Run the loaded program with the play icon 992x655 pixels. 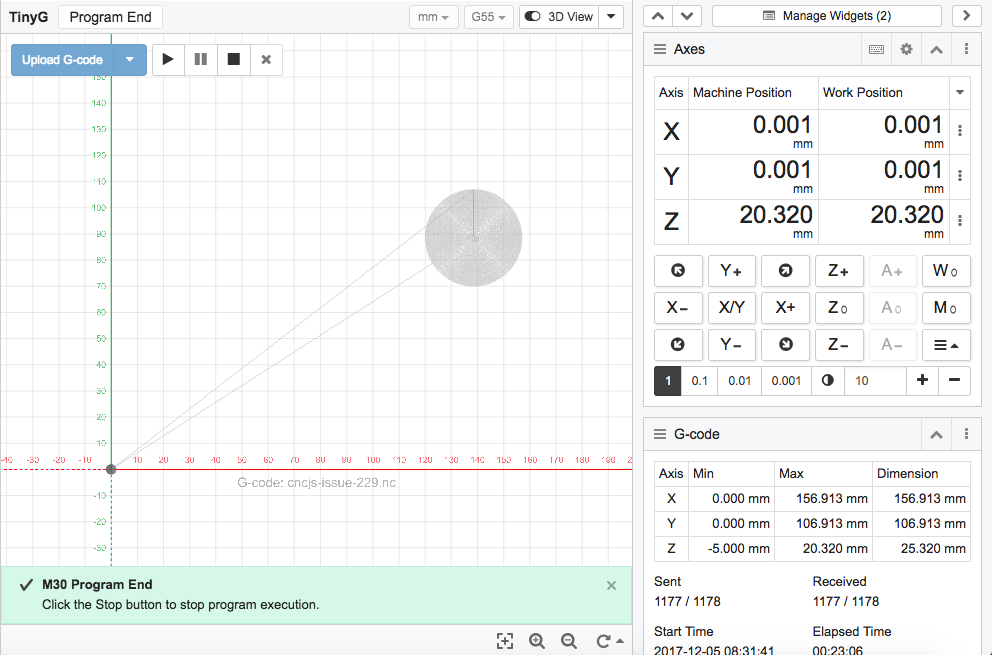[x=167, y=59]
